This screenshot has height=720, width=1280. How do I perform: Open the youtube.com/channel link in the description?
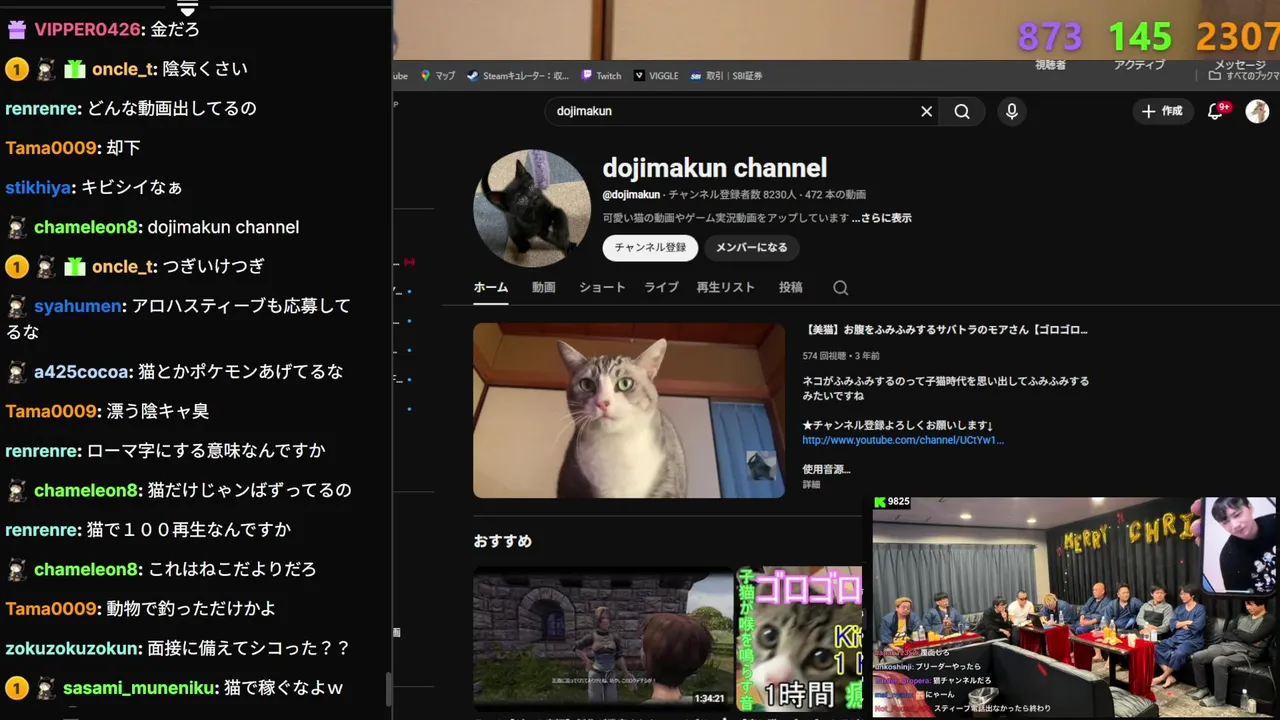(x=903, y=440)
